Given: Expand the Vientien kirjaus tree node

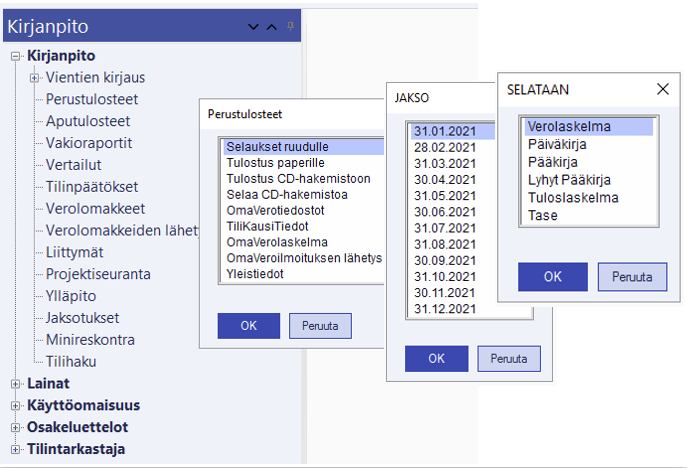Looking at the screenshot, I should click(x=34, y=77).
